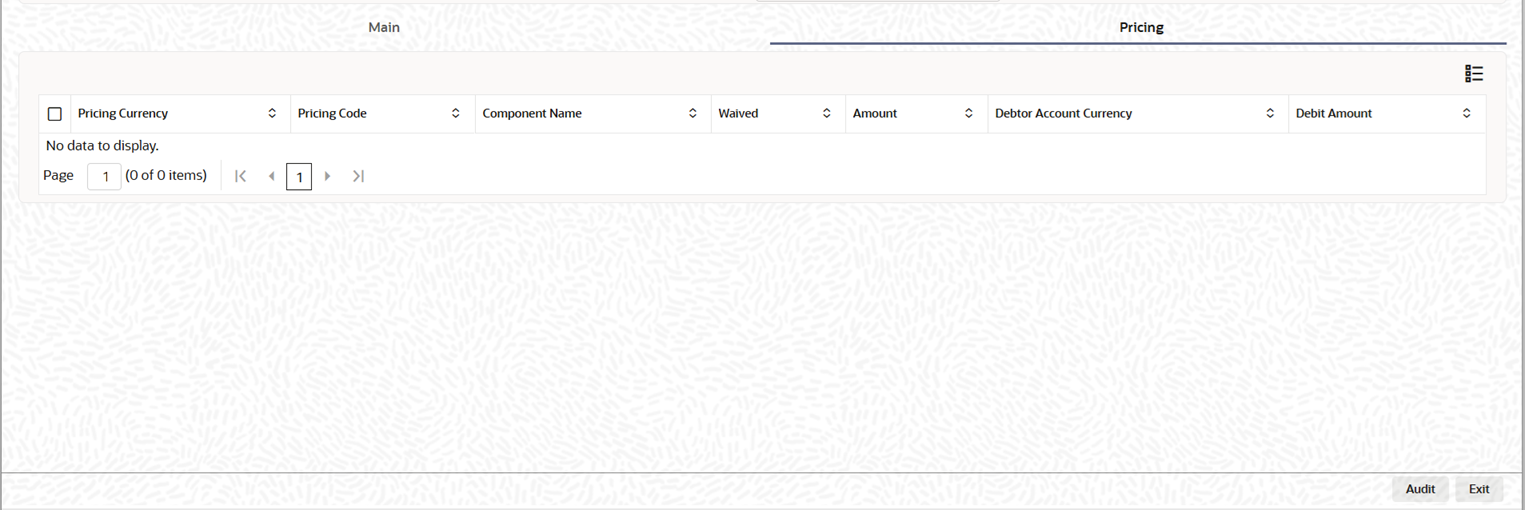Click the Debtor Account Currency header
Image resolution: width=1525 pixels, height=510 pixels.
point(1063,114)
